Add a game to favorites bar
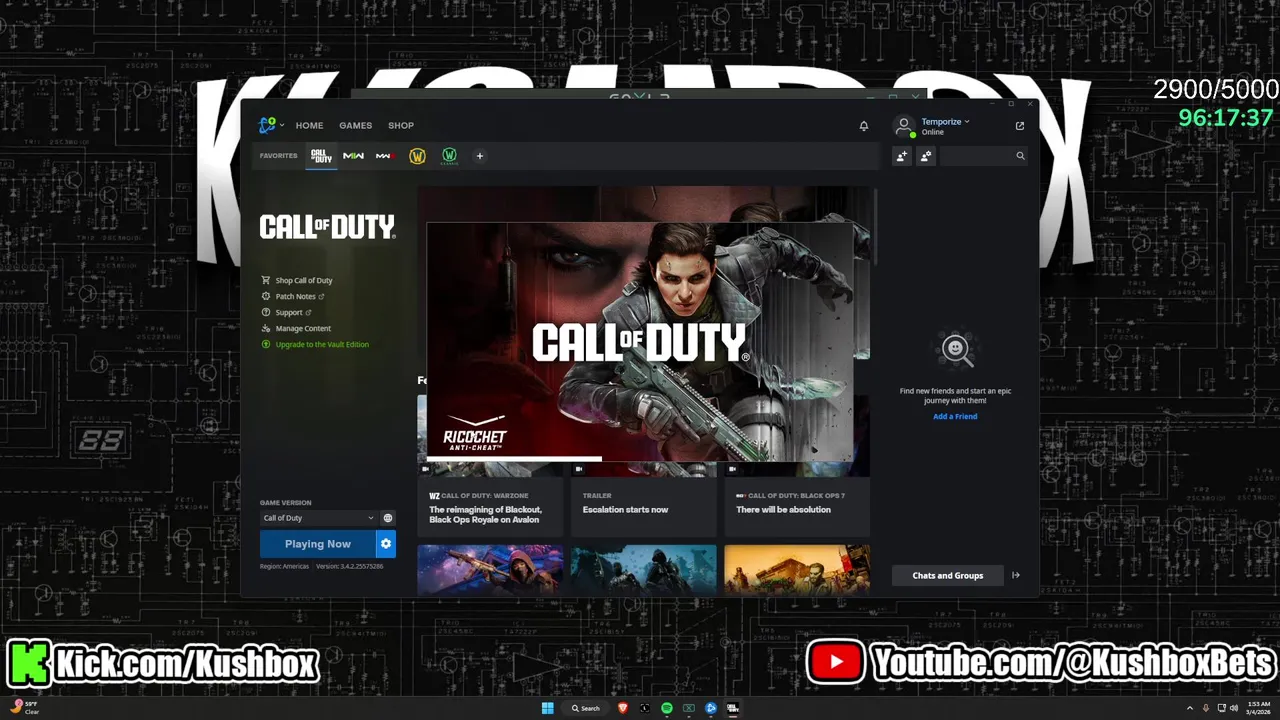This screenshot has width=1280, height=720. [x=479, y=156]
